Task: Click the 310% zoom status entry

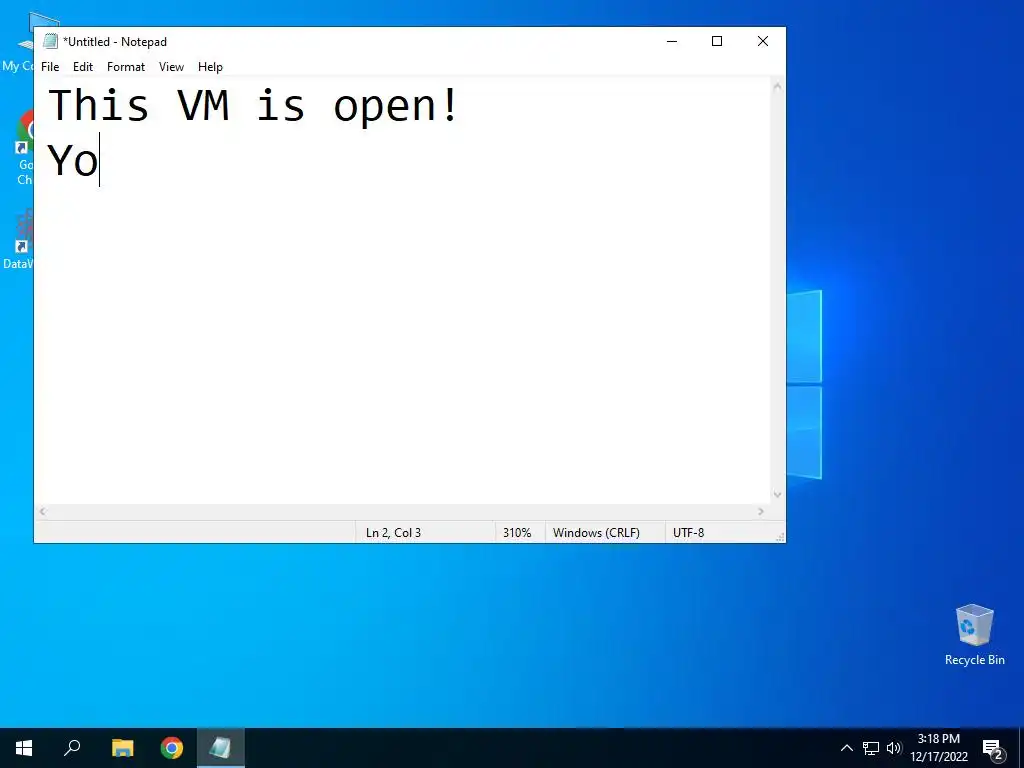Action: pos(517,533)
